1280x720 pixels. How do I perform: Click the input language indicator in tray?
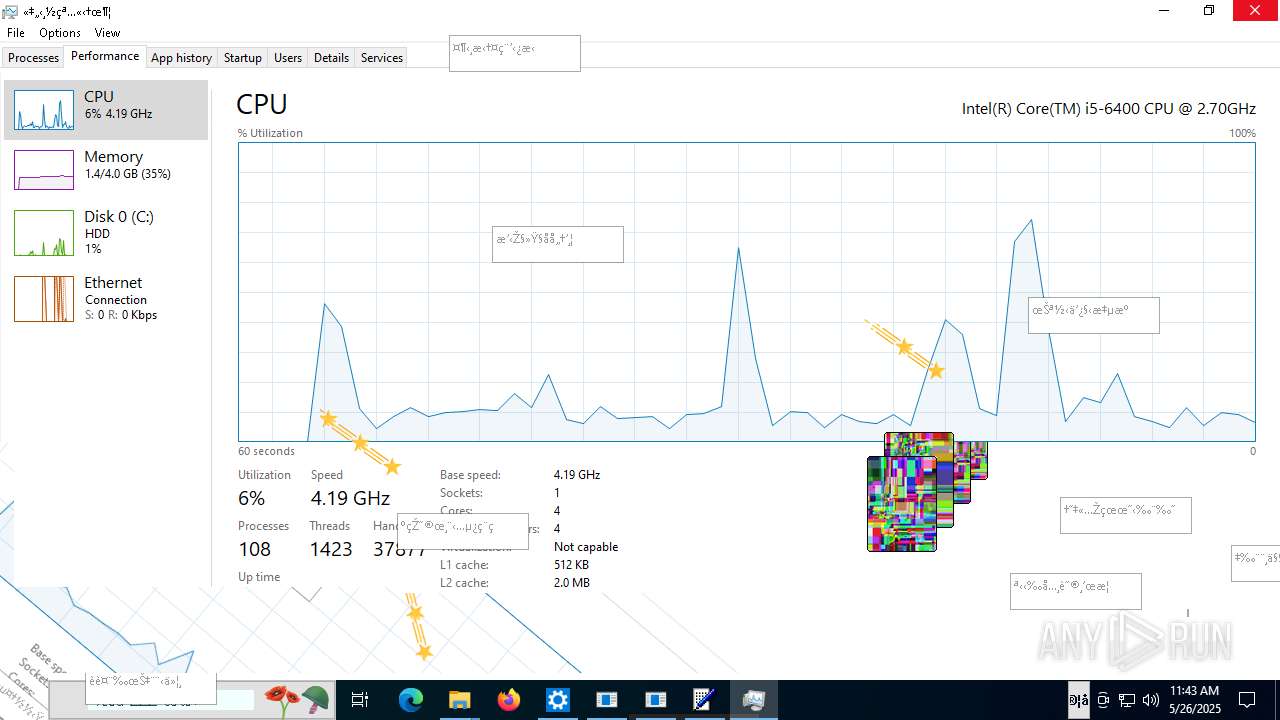(x=1079, y=700)
